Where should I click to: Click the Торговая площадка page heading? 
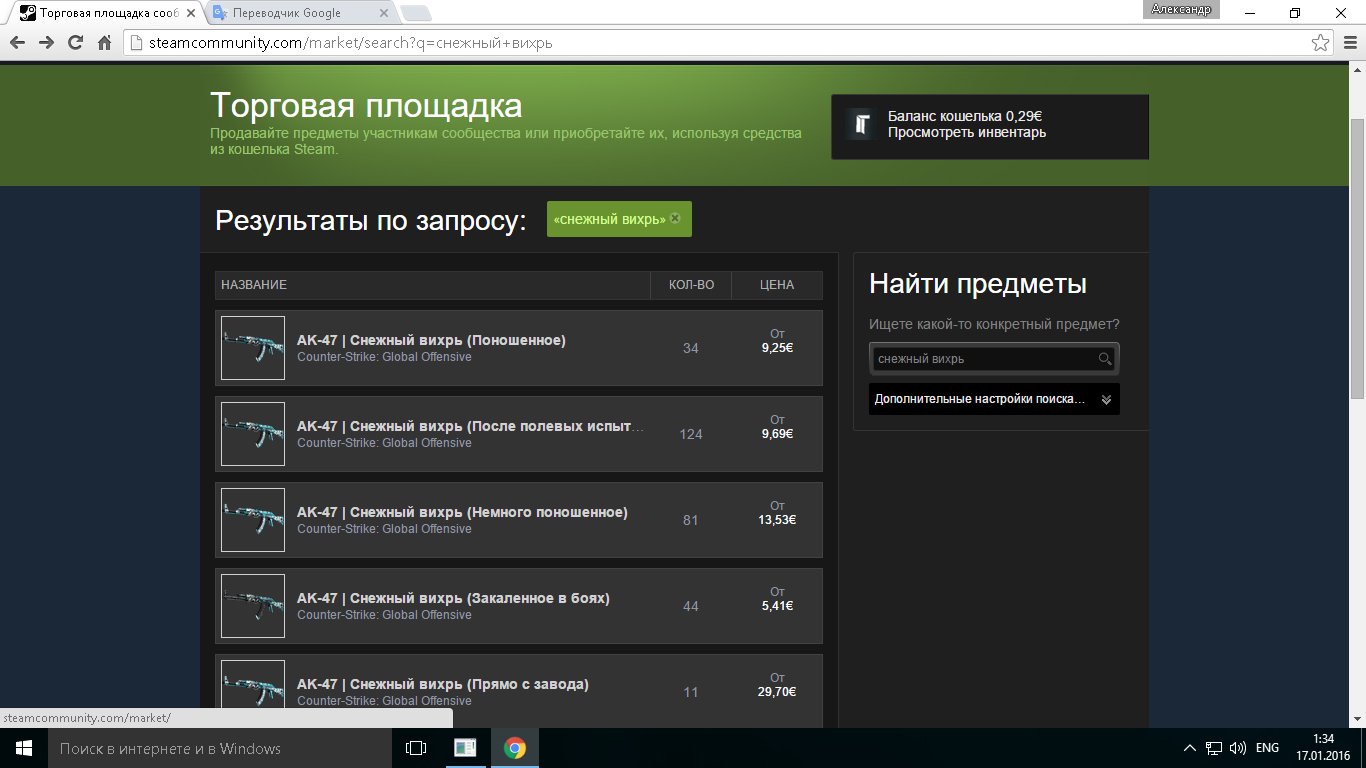366,106
